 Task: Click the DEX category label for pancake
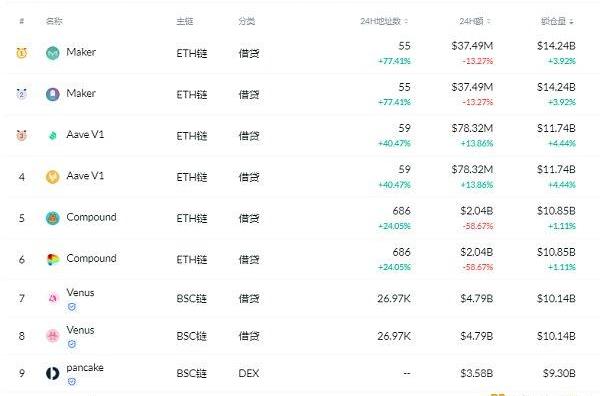248,373
